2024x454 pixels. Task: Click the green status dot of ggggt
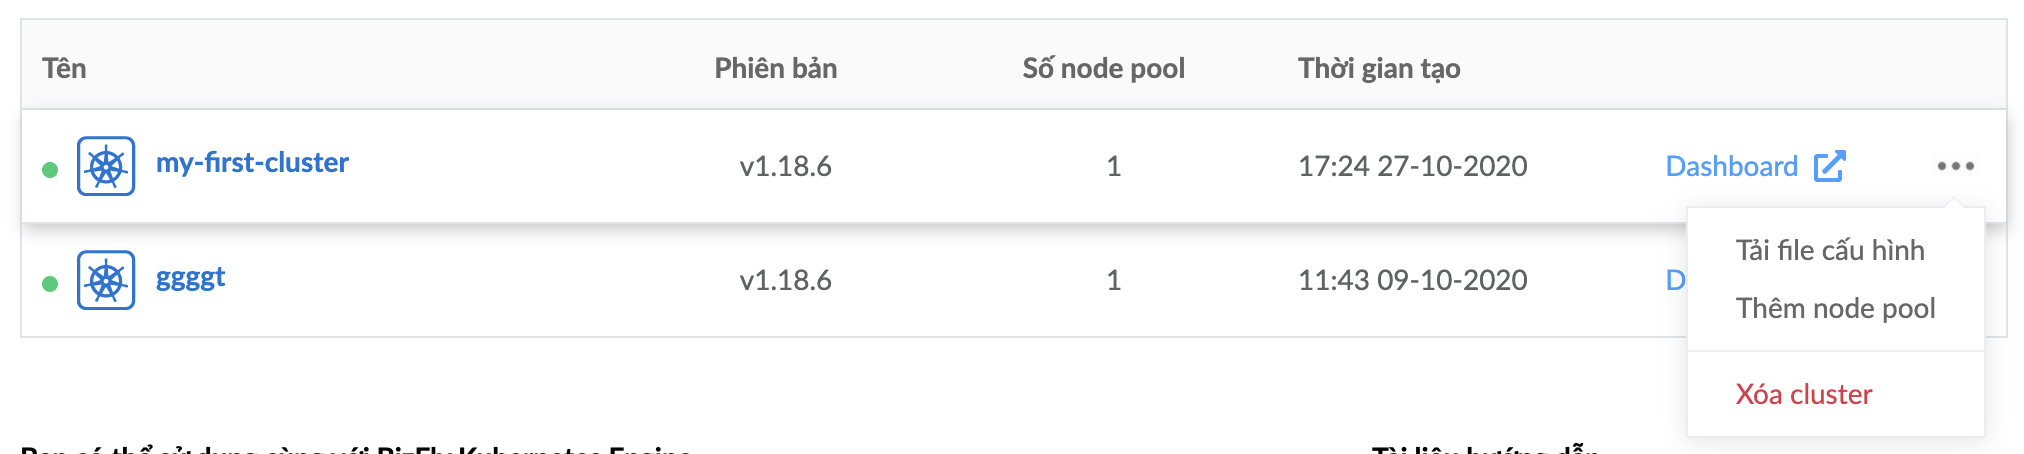(x=50, y=283)
